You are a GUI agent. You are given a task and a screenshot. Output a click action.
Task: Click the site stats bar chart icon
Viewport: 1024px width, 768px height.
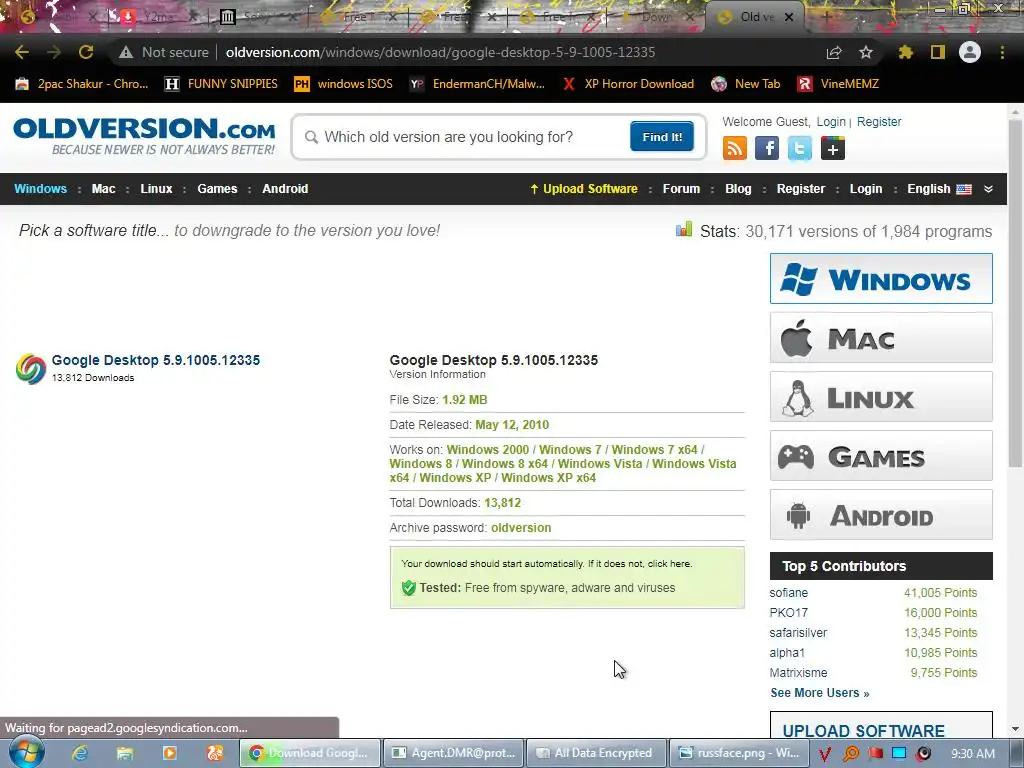point(684,229)
